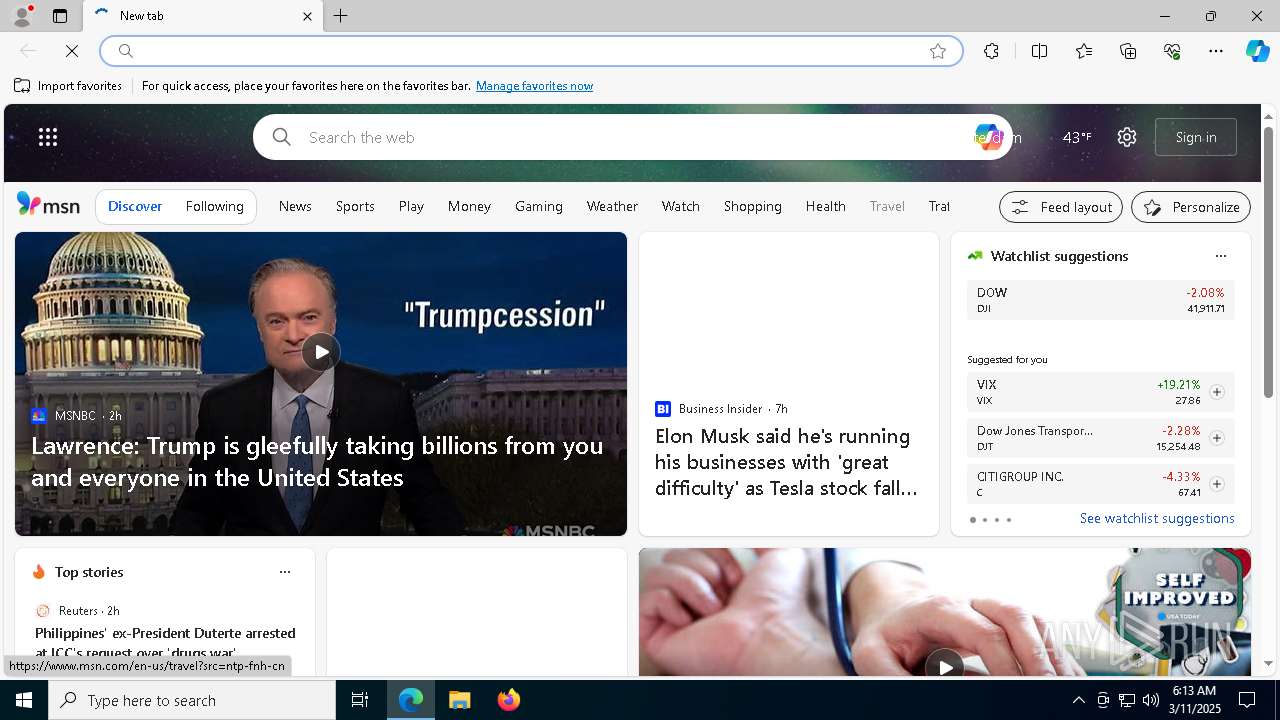This screenshot has height=720, width=1280.
Task: Open Lawrence Trump taking billions headline
Action: 317,461
